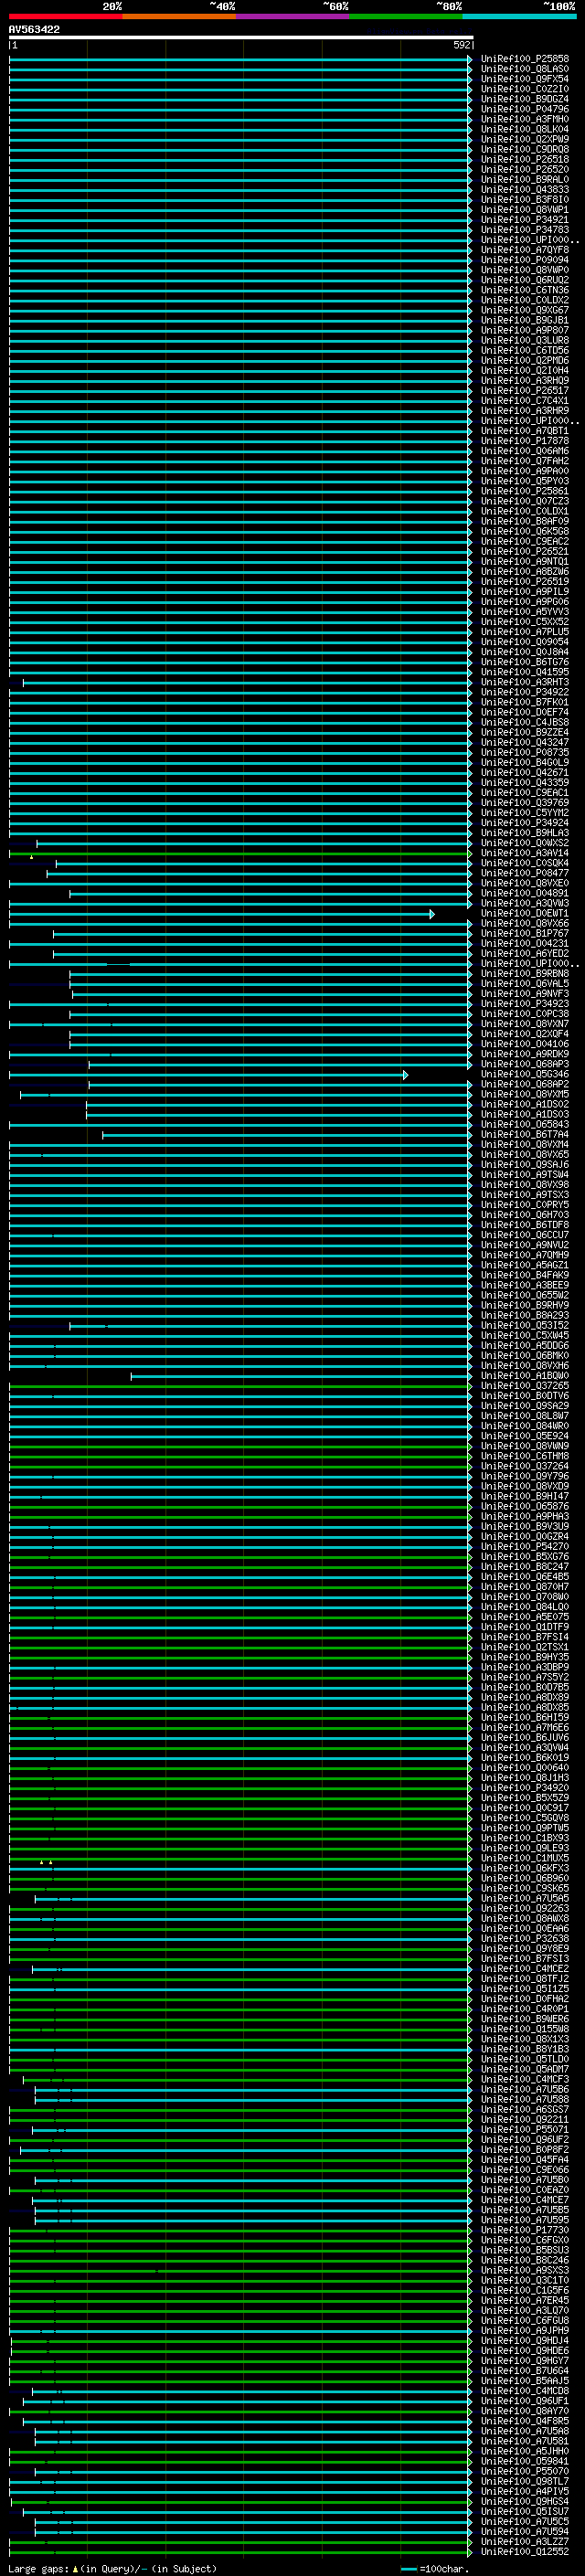Select the label UniRef100_P17730
Screen dimensions: 585x2576
tap(524, 2231)
